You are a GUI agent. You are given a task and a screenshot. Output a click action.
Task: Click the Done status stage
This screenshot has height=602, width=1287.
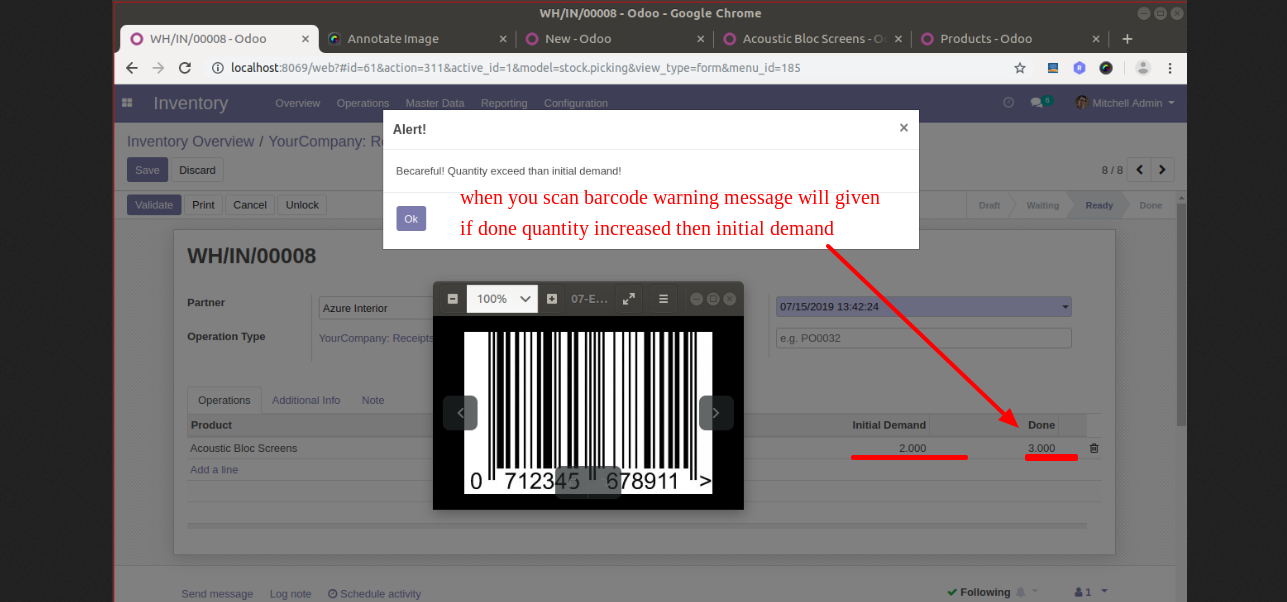tap(1151, 205)
